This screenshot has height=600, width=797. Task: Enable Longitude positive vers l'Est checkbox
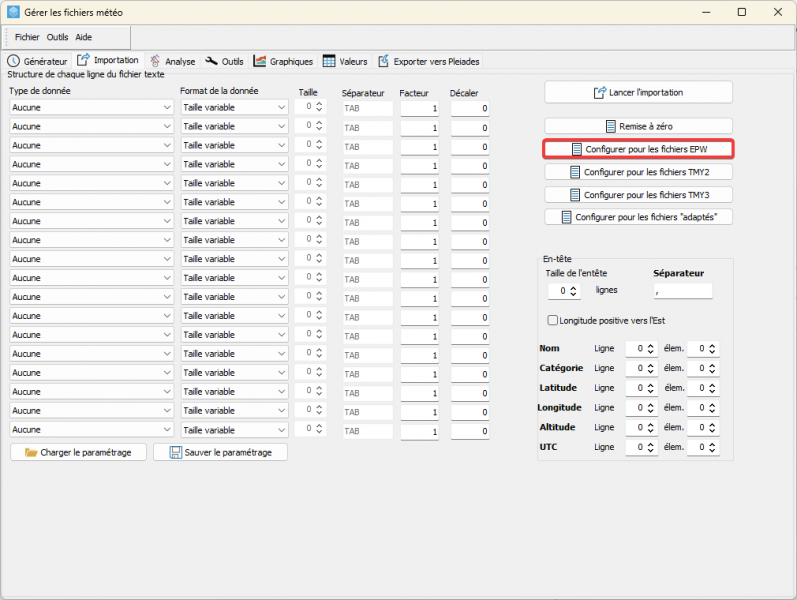click(x=553, y=320)
